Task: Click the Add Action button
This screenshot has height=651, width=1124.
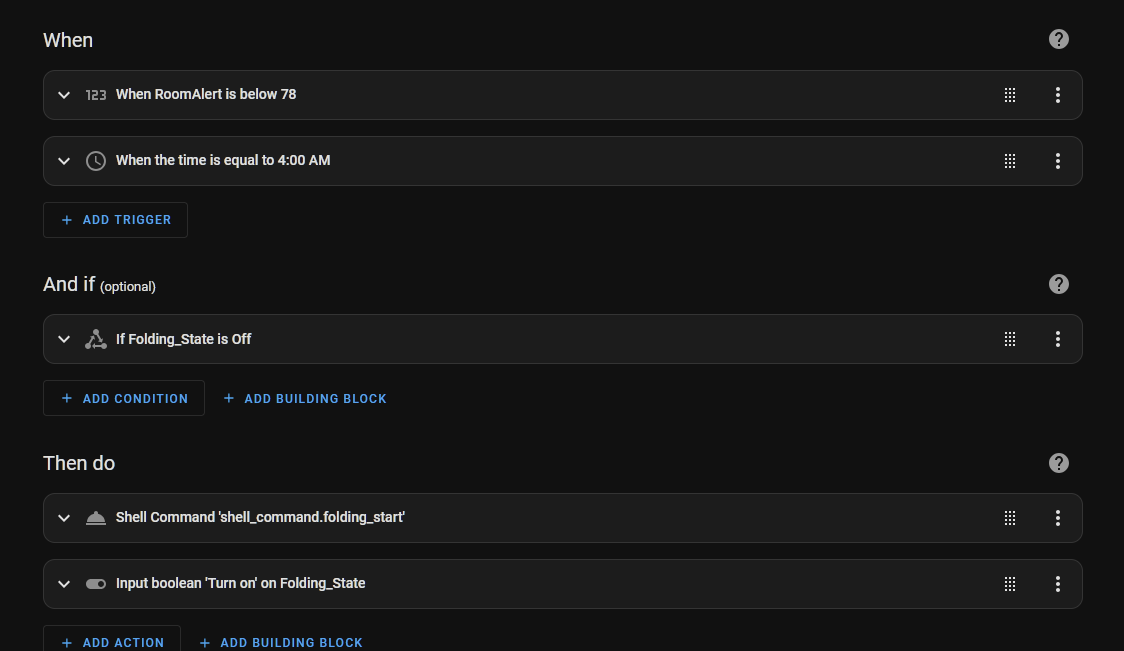Action: 112,639
